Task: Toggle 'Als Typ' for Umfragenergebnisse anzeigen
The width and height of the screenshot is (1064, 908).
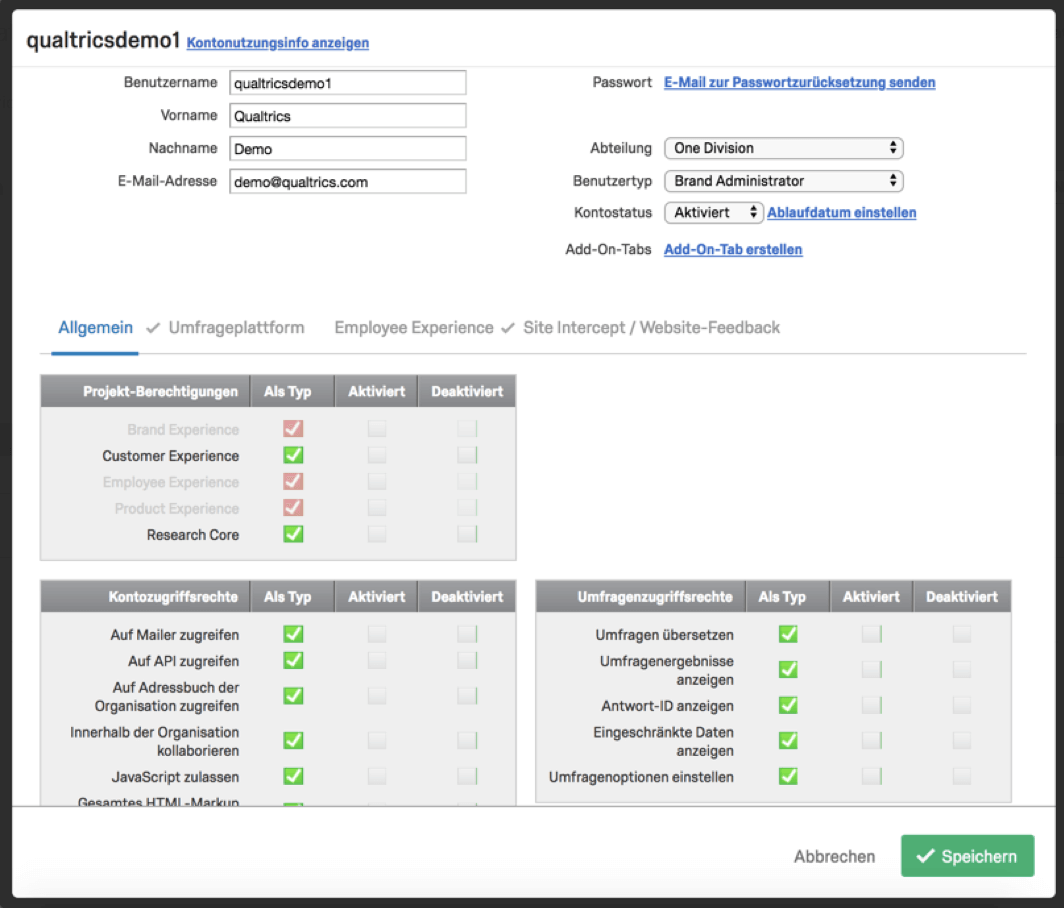Action: [x=788, y=670]
